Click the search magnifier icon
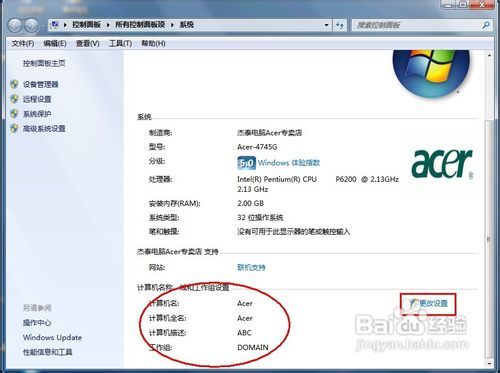 tap(486, 25)
